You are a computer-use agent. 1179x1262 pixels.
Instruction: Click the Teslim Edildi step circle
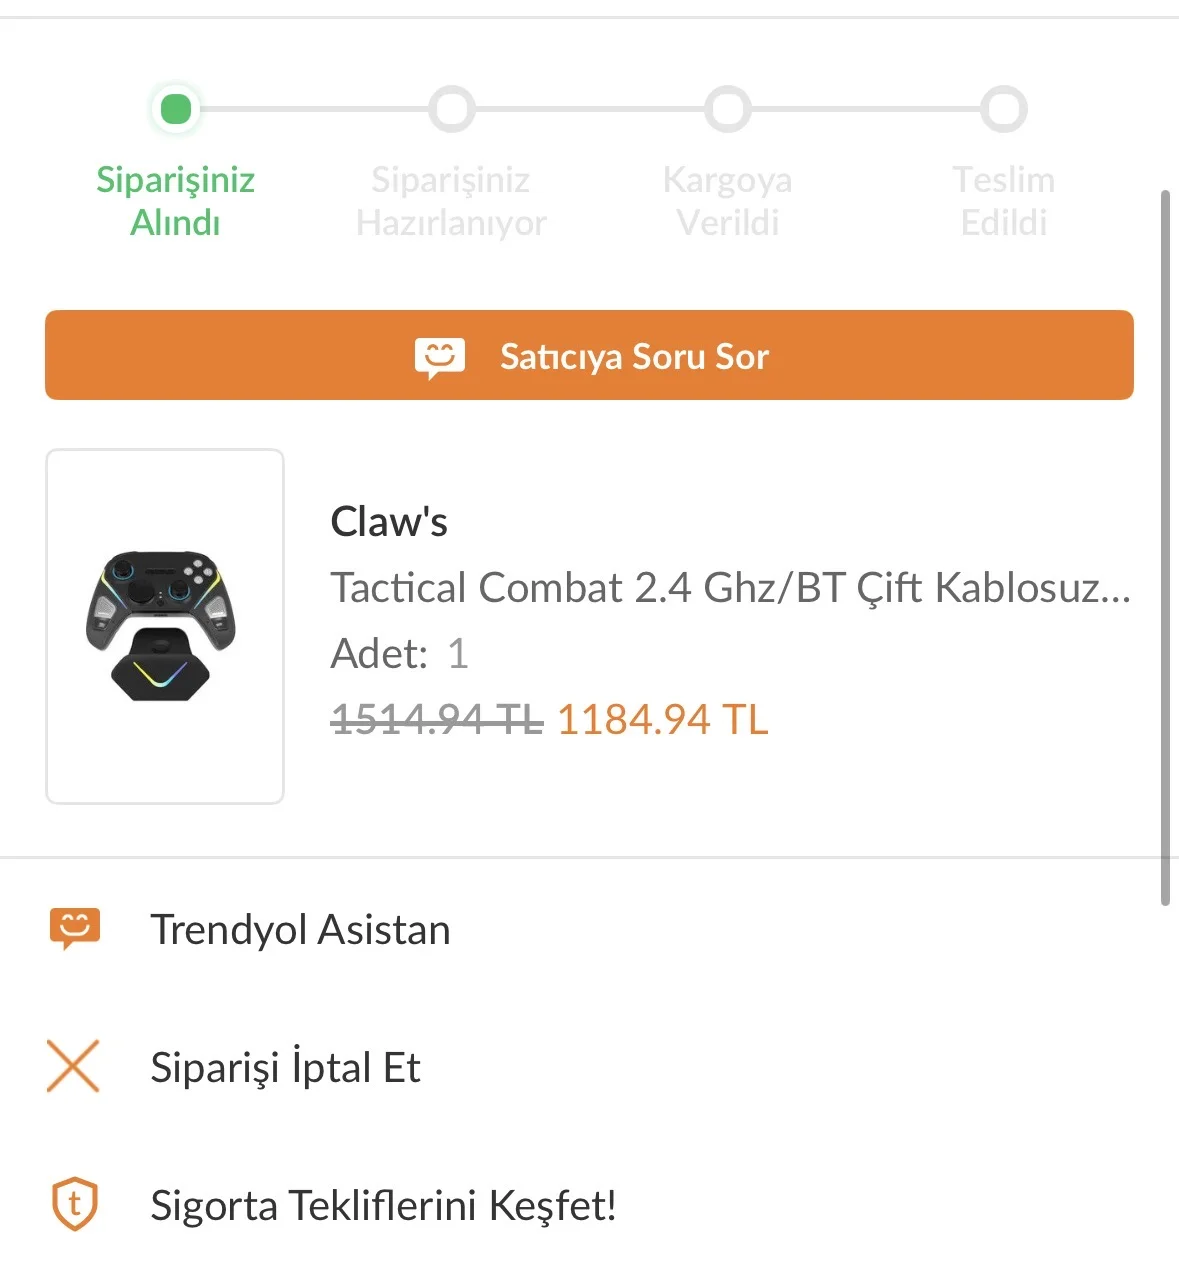1003,109
